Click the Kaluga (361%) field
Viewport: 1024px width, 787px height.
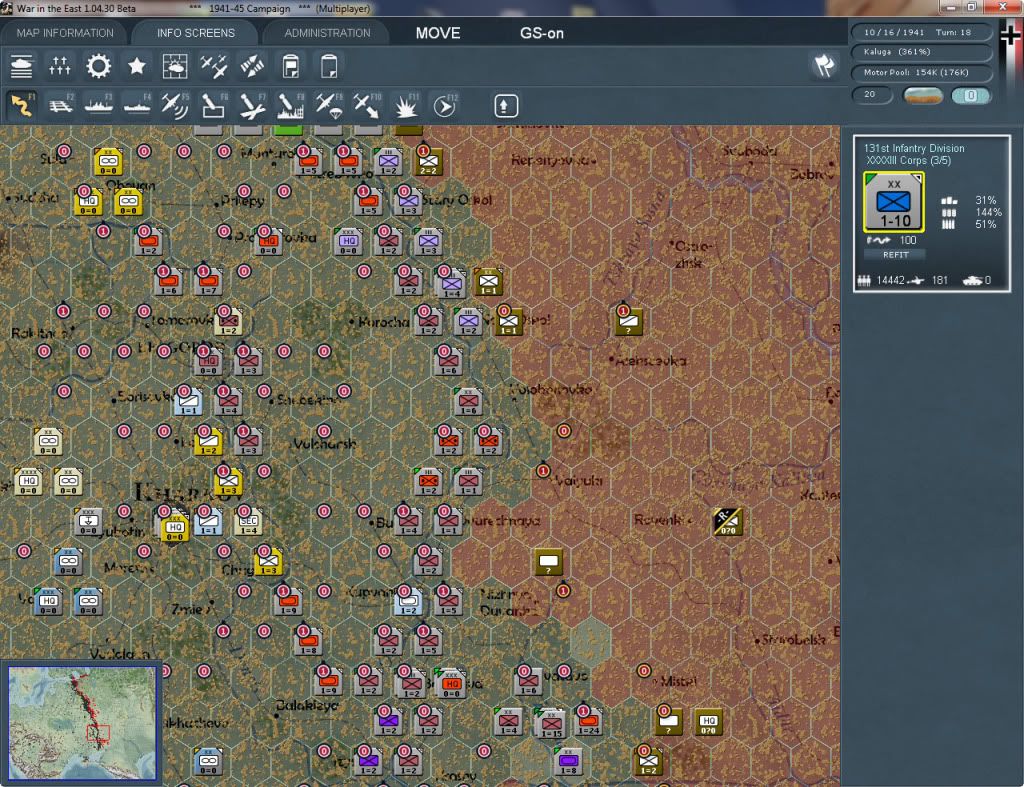pyautogui.click(x=921, y=52)
